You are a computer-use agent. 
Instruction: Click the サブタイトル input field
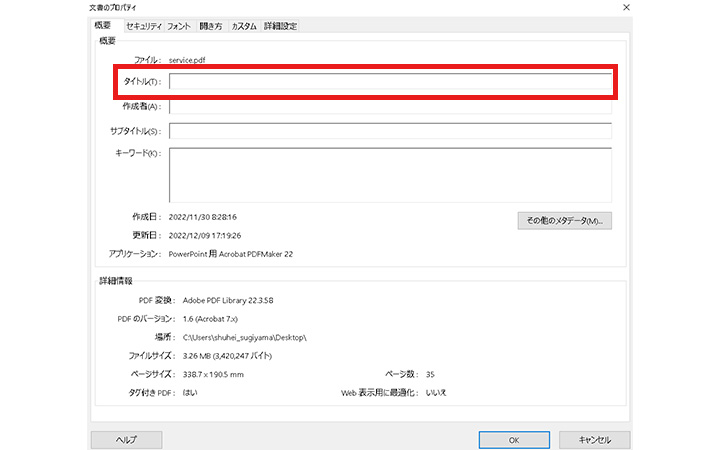(390, 131)
